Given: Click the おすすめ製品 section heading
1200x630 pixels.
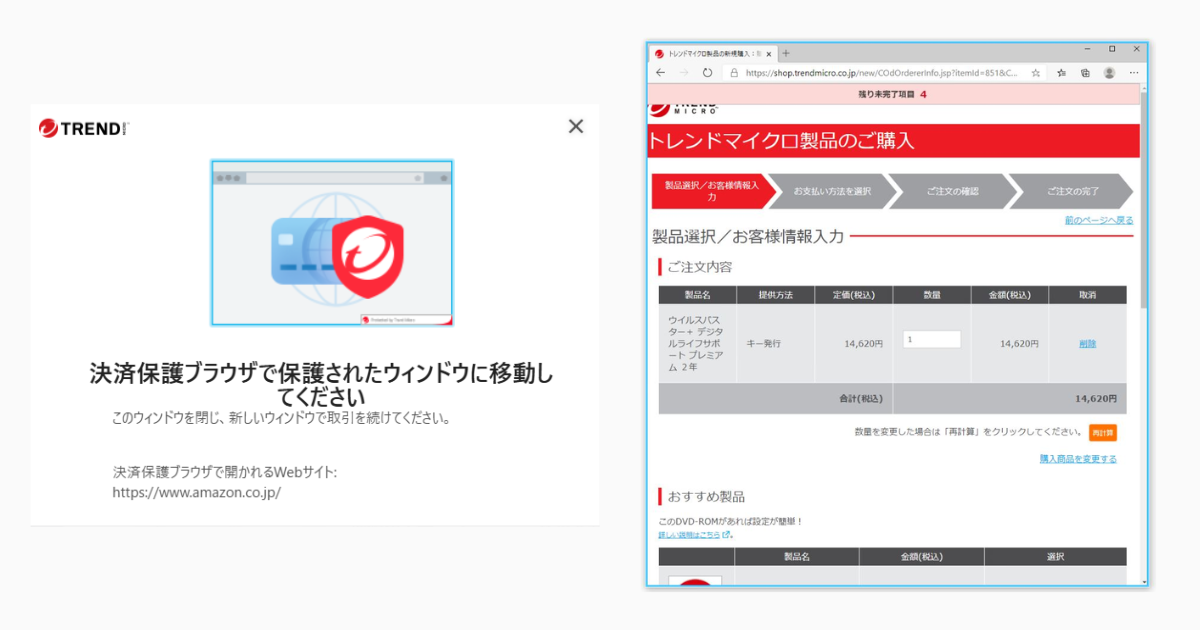Looking at the screenshot, I should [706, 497].
